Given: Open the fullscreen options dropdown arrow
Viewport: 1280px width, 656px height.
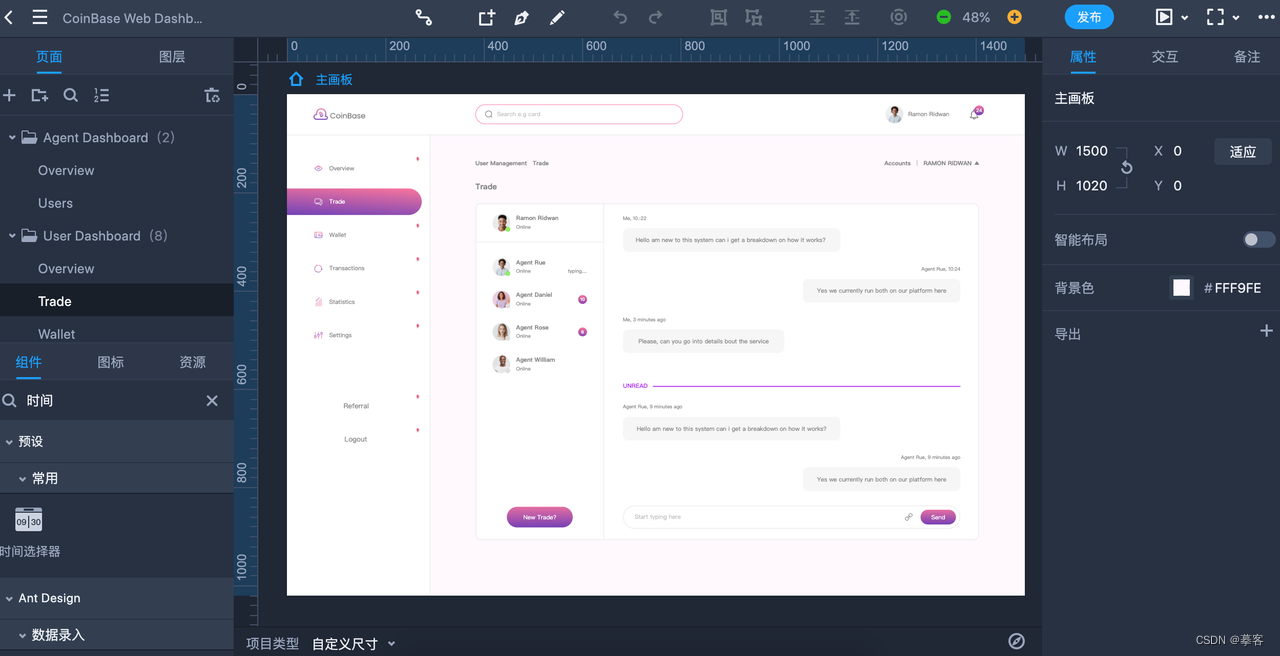Looking at the screenshot, I should tap(1236, 18).
